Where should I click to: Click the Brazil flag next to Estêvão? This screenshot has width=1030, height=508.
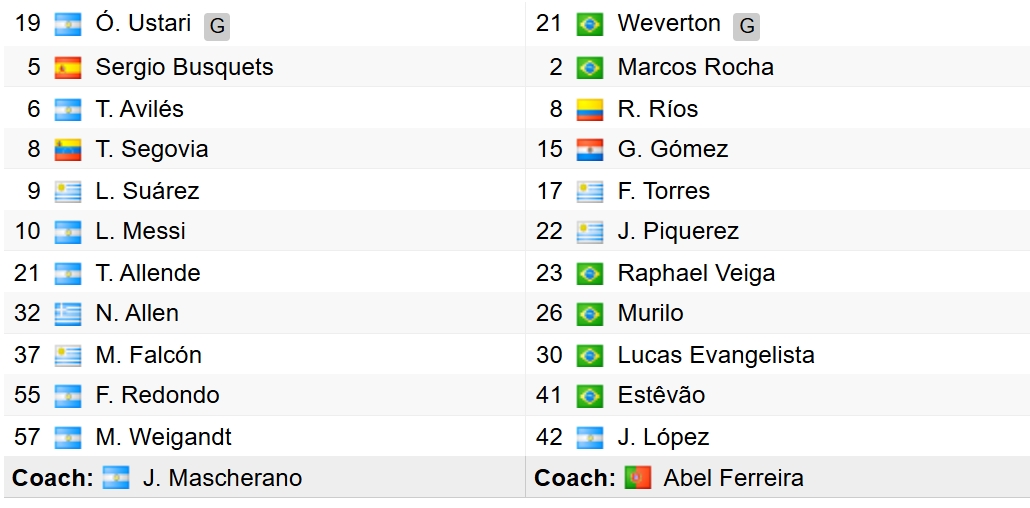[590, 396]
